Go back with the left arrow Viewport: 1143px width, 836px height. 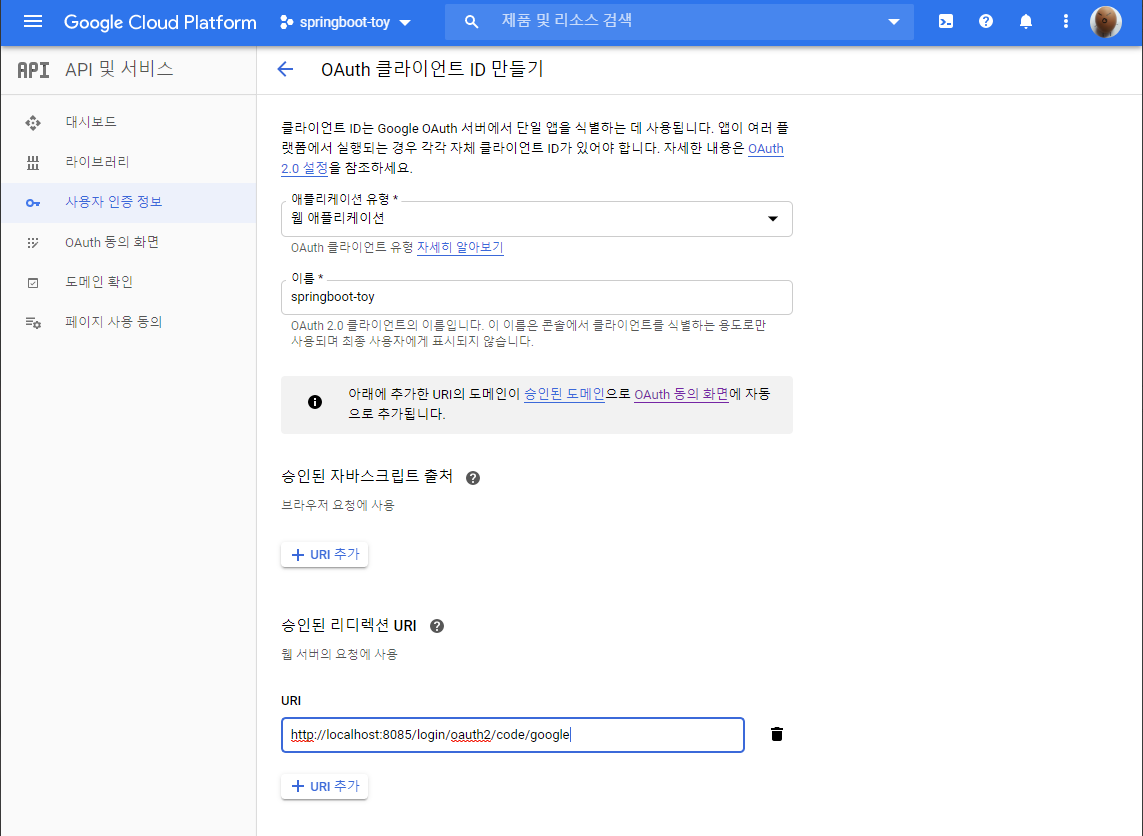pyautogui.click(x=285, y=69)
